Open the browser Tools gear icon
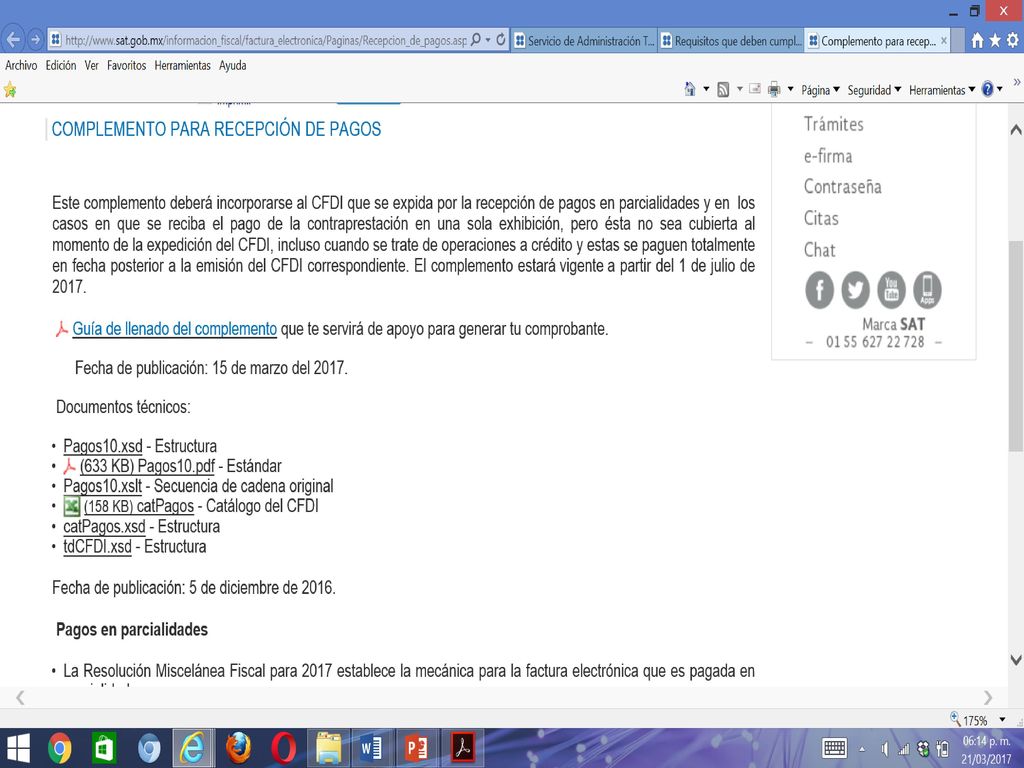1024x768 pixels. (1012, 40)
